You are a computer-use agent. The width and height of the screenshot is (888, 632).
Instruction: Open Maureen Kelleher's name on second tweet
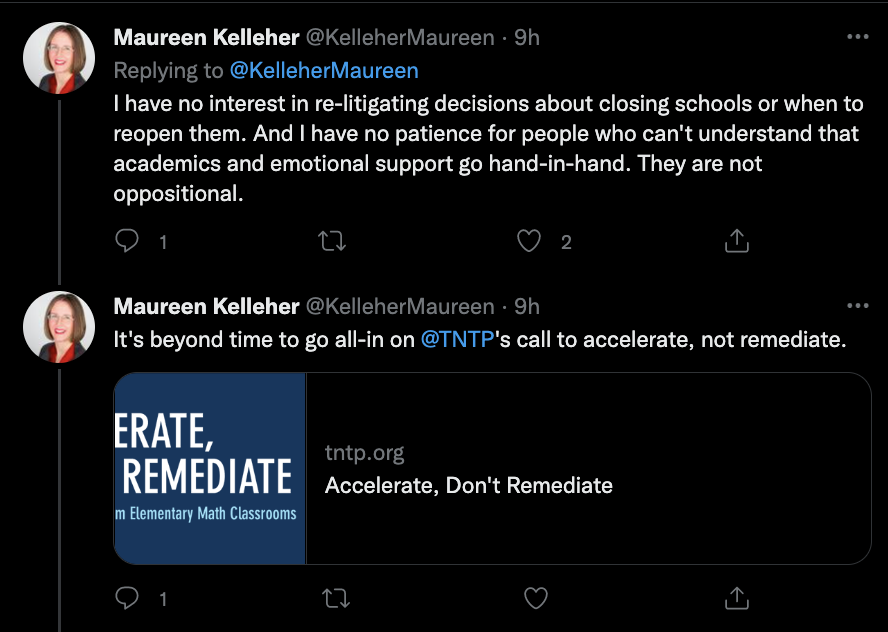pyautogui.click(x=206, y=306)
